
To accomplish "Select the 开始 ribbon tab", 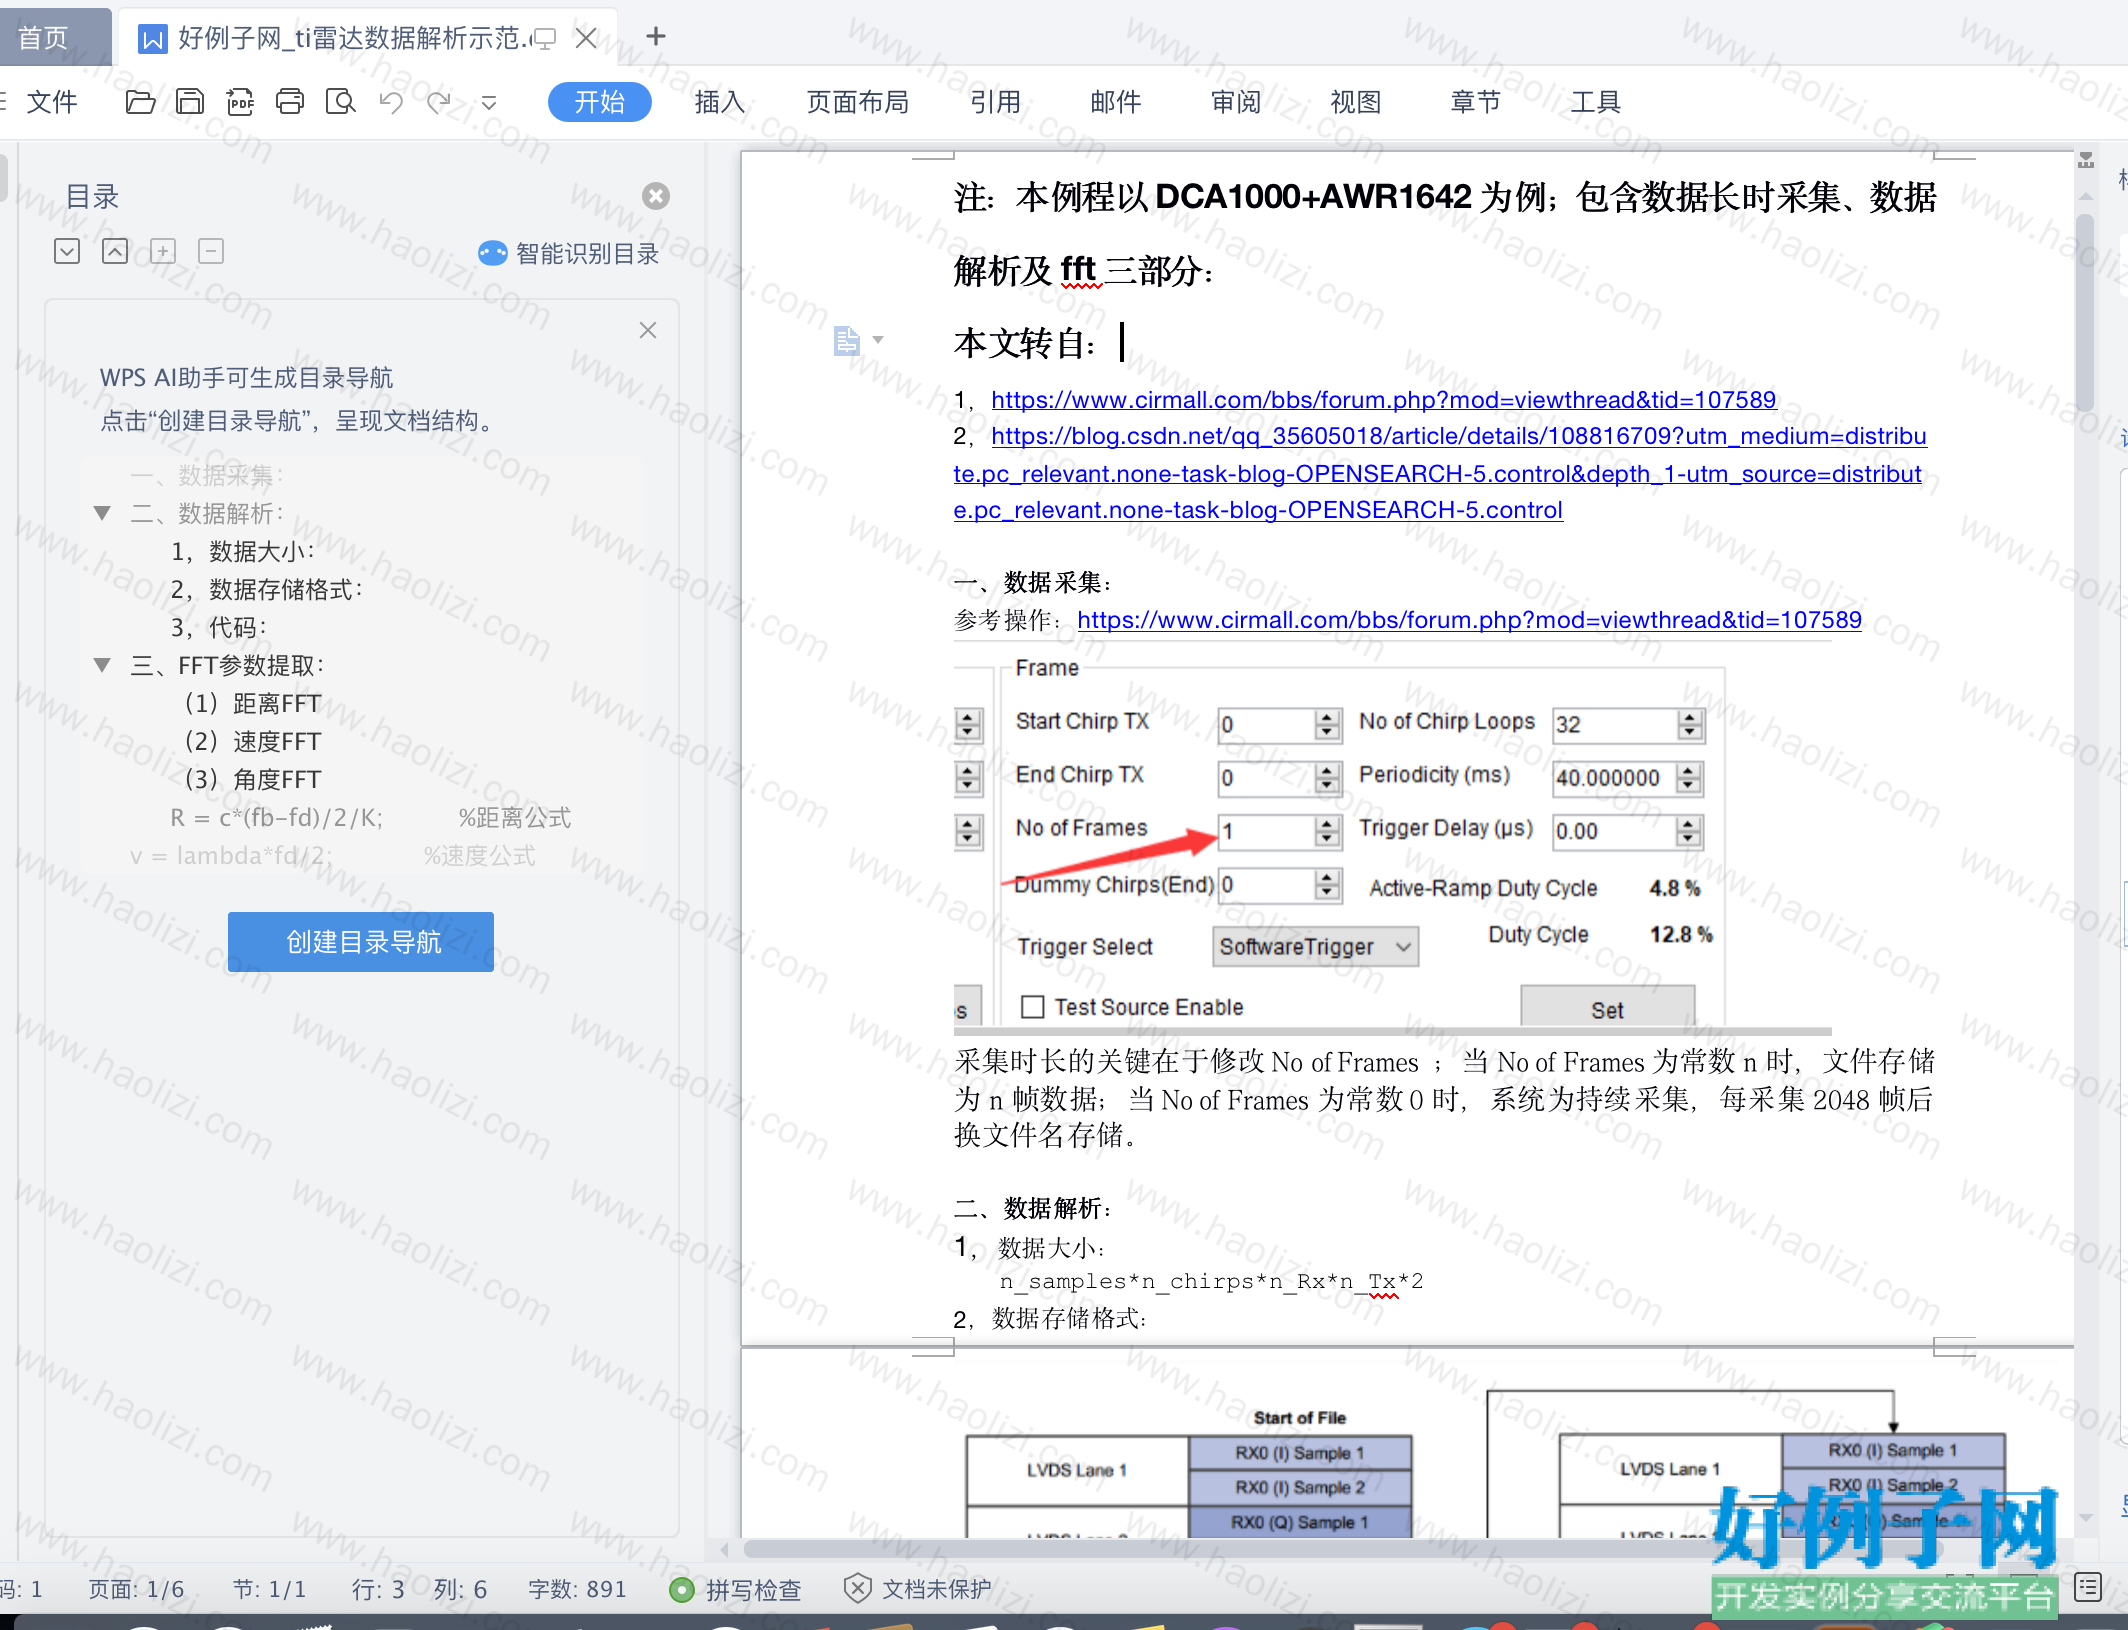I will point(599,101).
